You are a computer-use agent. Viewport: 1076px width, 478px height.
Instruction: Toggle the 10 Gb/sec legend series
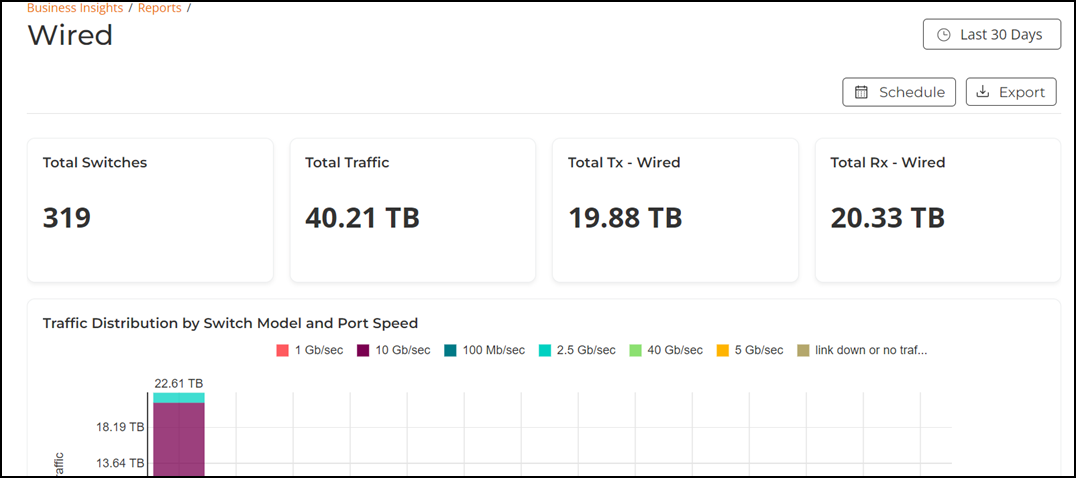coord(394,350)
